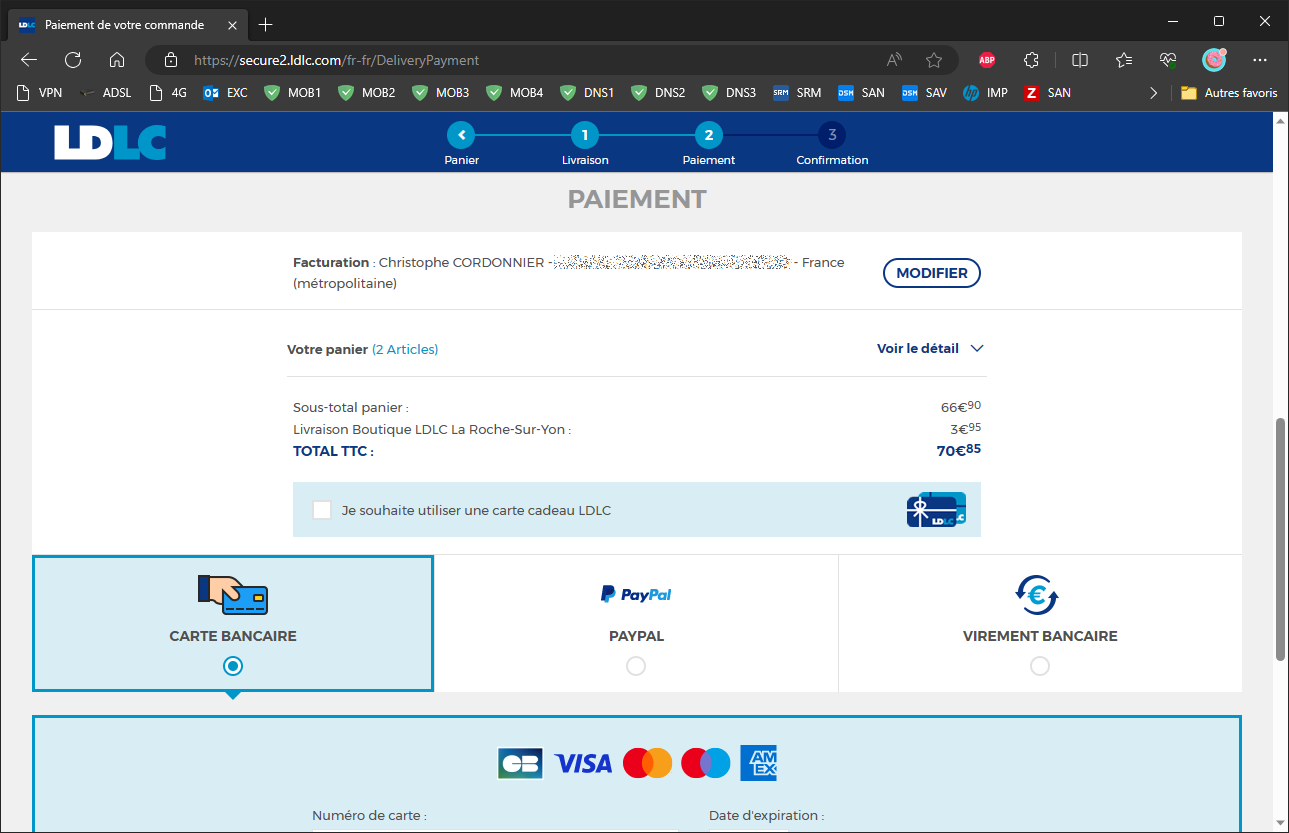Click the address bar URL
This screenshot has width=1289, height=833.
(x=337, y=60)
